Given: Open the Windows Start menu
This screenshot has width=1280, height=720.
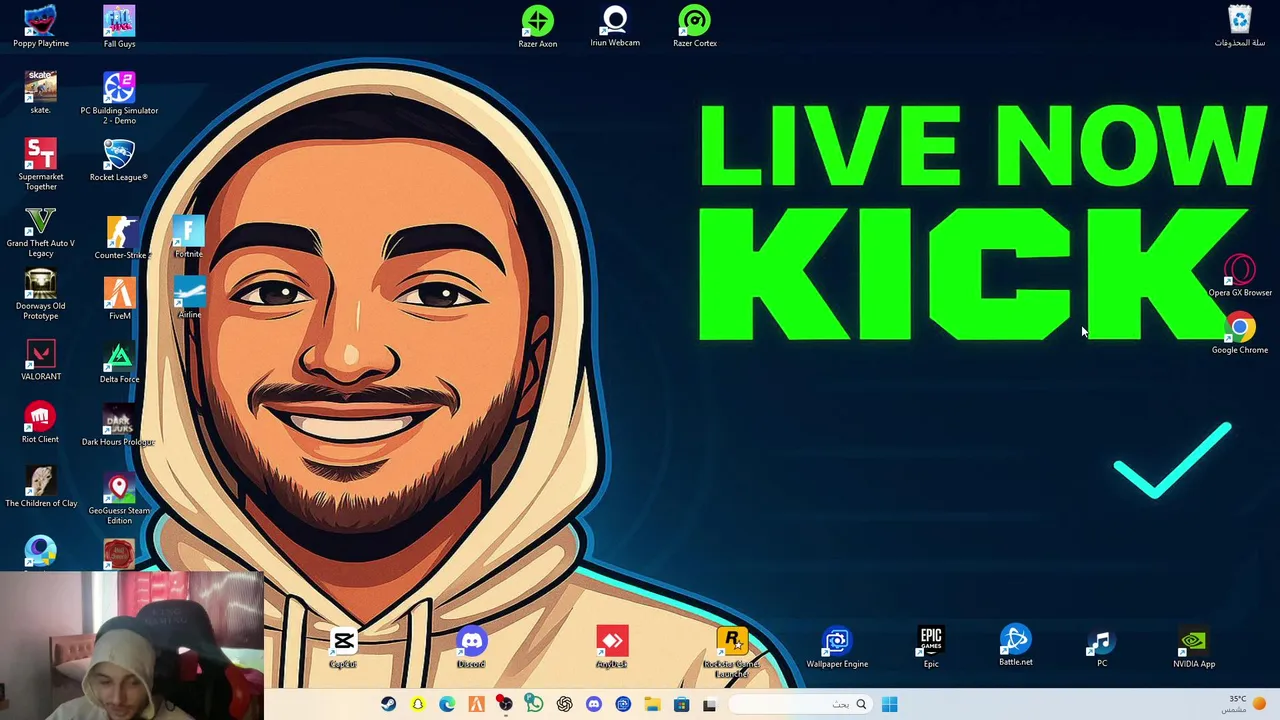Looking at the screenshot, I should point(889,705).
